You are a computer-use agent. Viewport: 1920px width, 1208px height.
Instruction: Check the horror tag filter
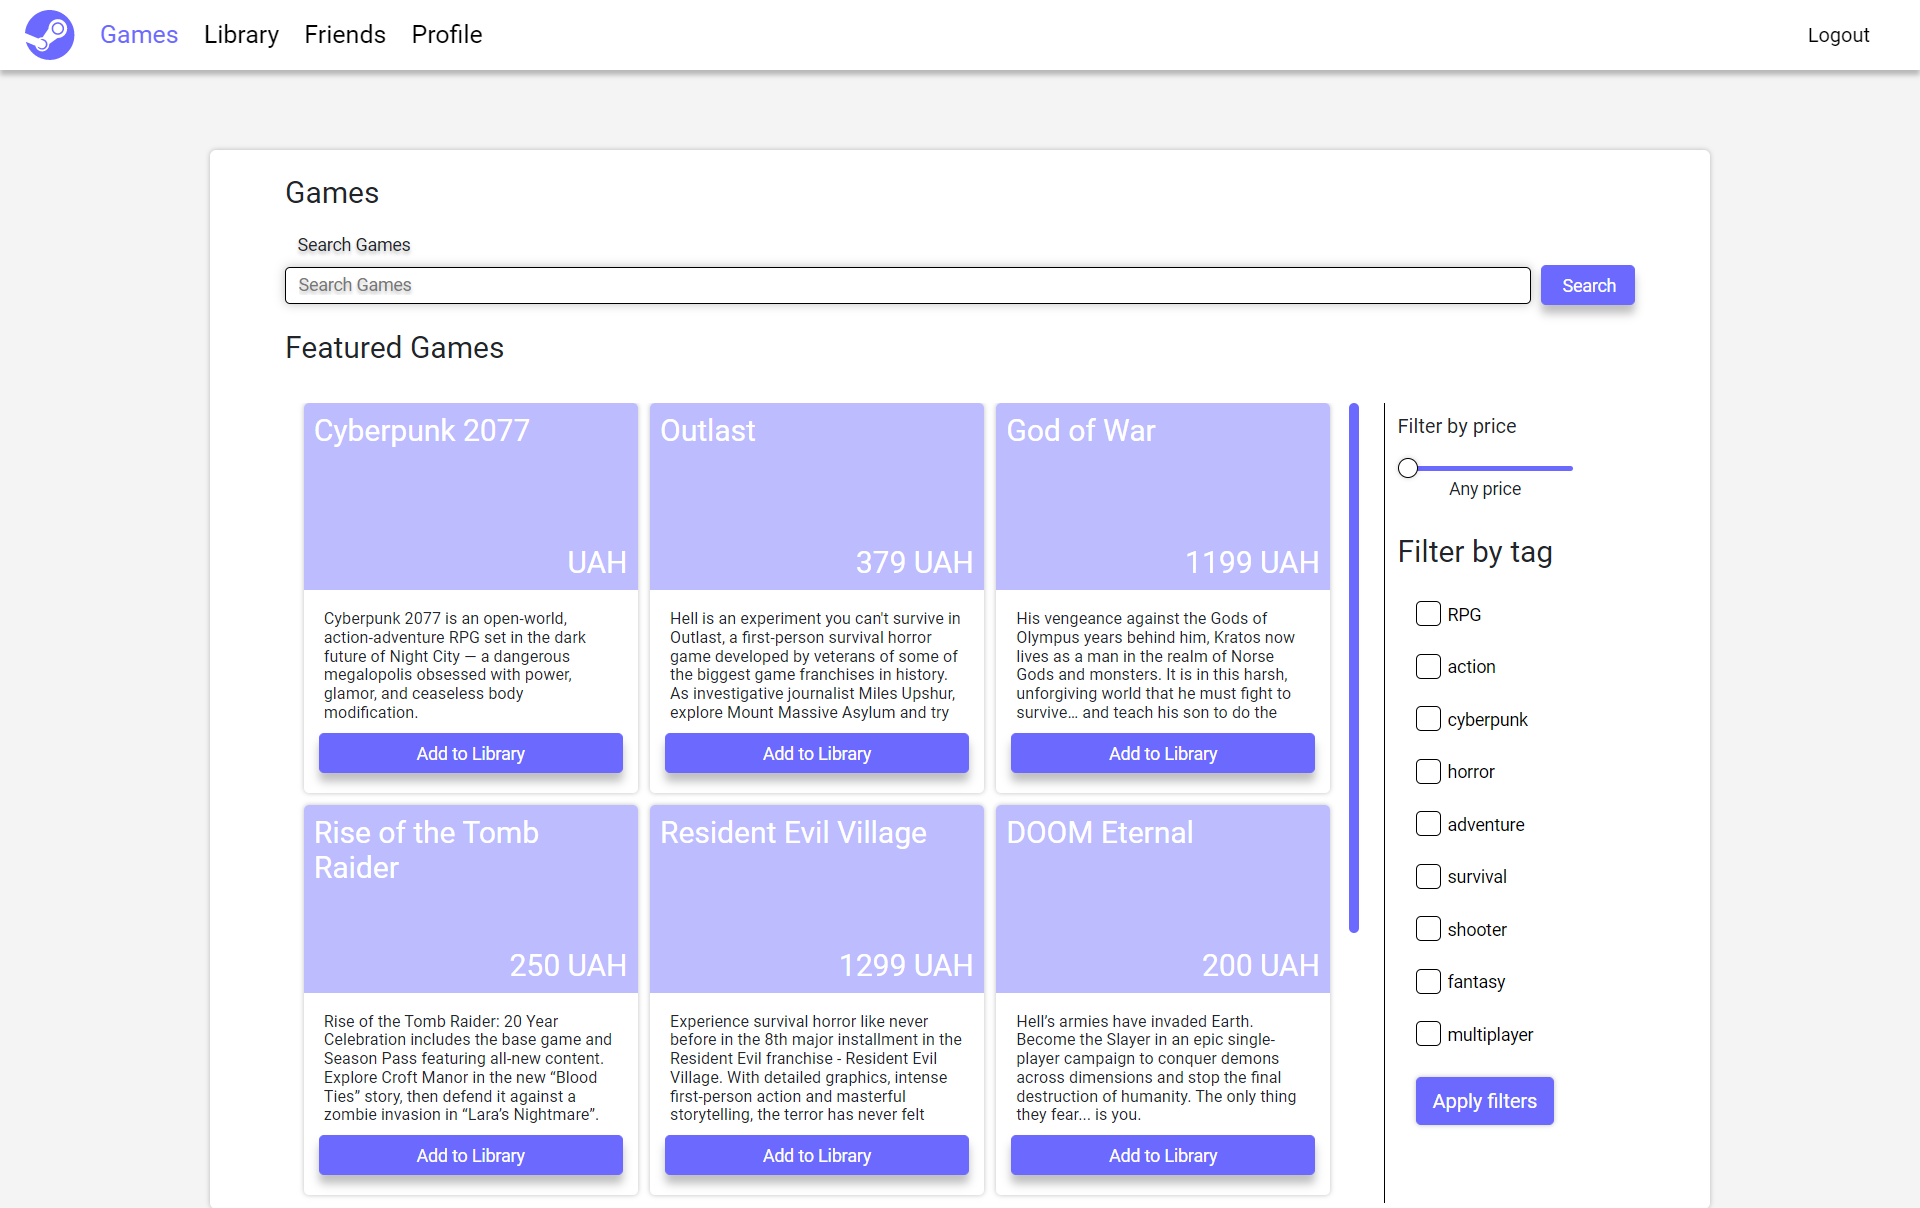click(x=1428, y=771)
